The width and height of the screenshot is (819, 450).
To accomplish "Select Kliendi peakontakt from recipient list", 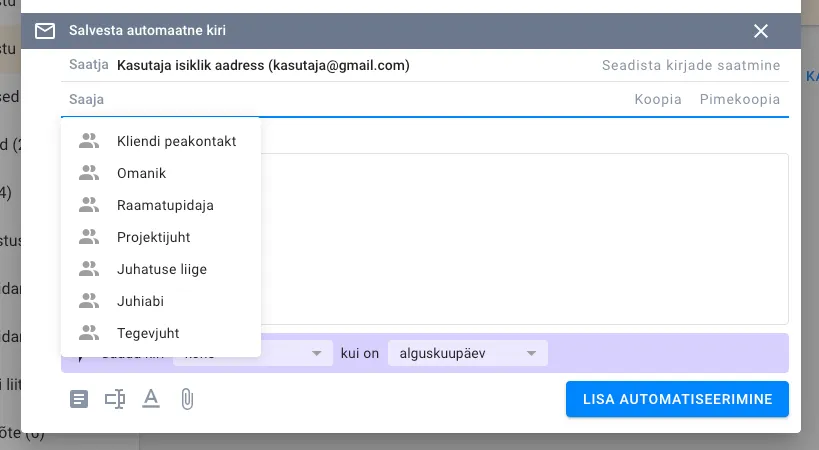I will pos(176,141).
